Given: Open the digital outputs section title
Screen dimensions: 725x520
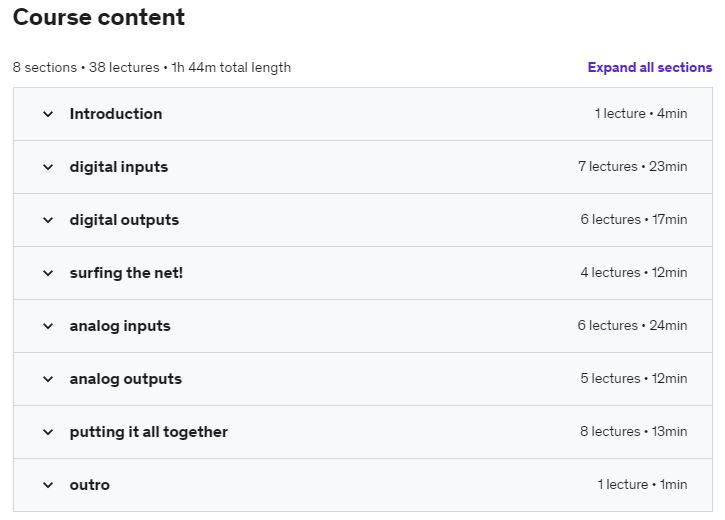Looking at the screenshot, I should (x=124, y=220).
